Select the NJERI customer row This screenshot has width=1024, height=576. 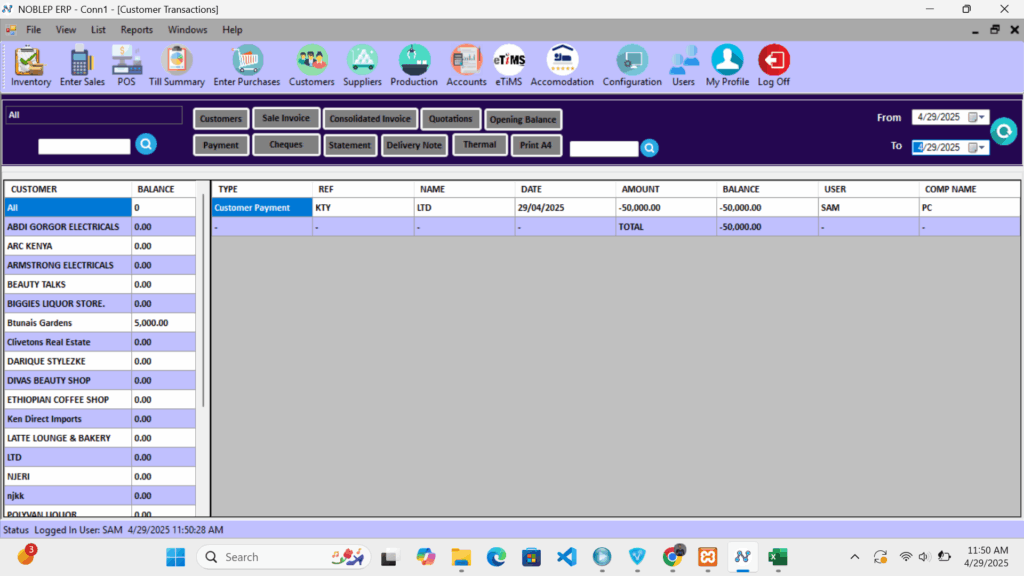pyautogui.click(x=100, y=477)
